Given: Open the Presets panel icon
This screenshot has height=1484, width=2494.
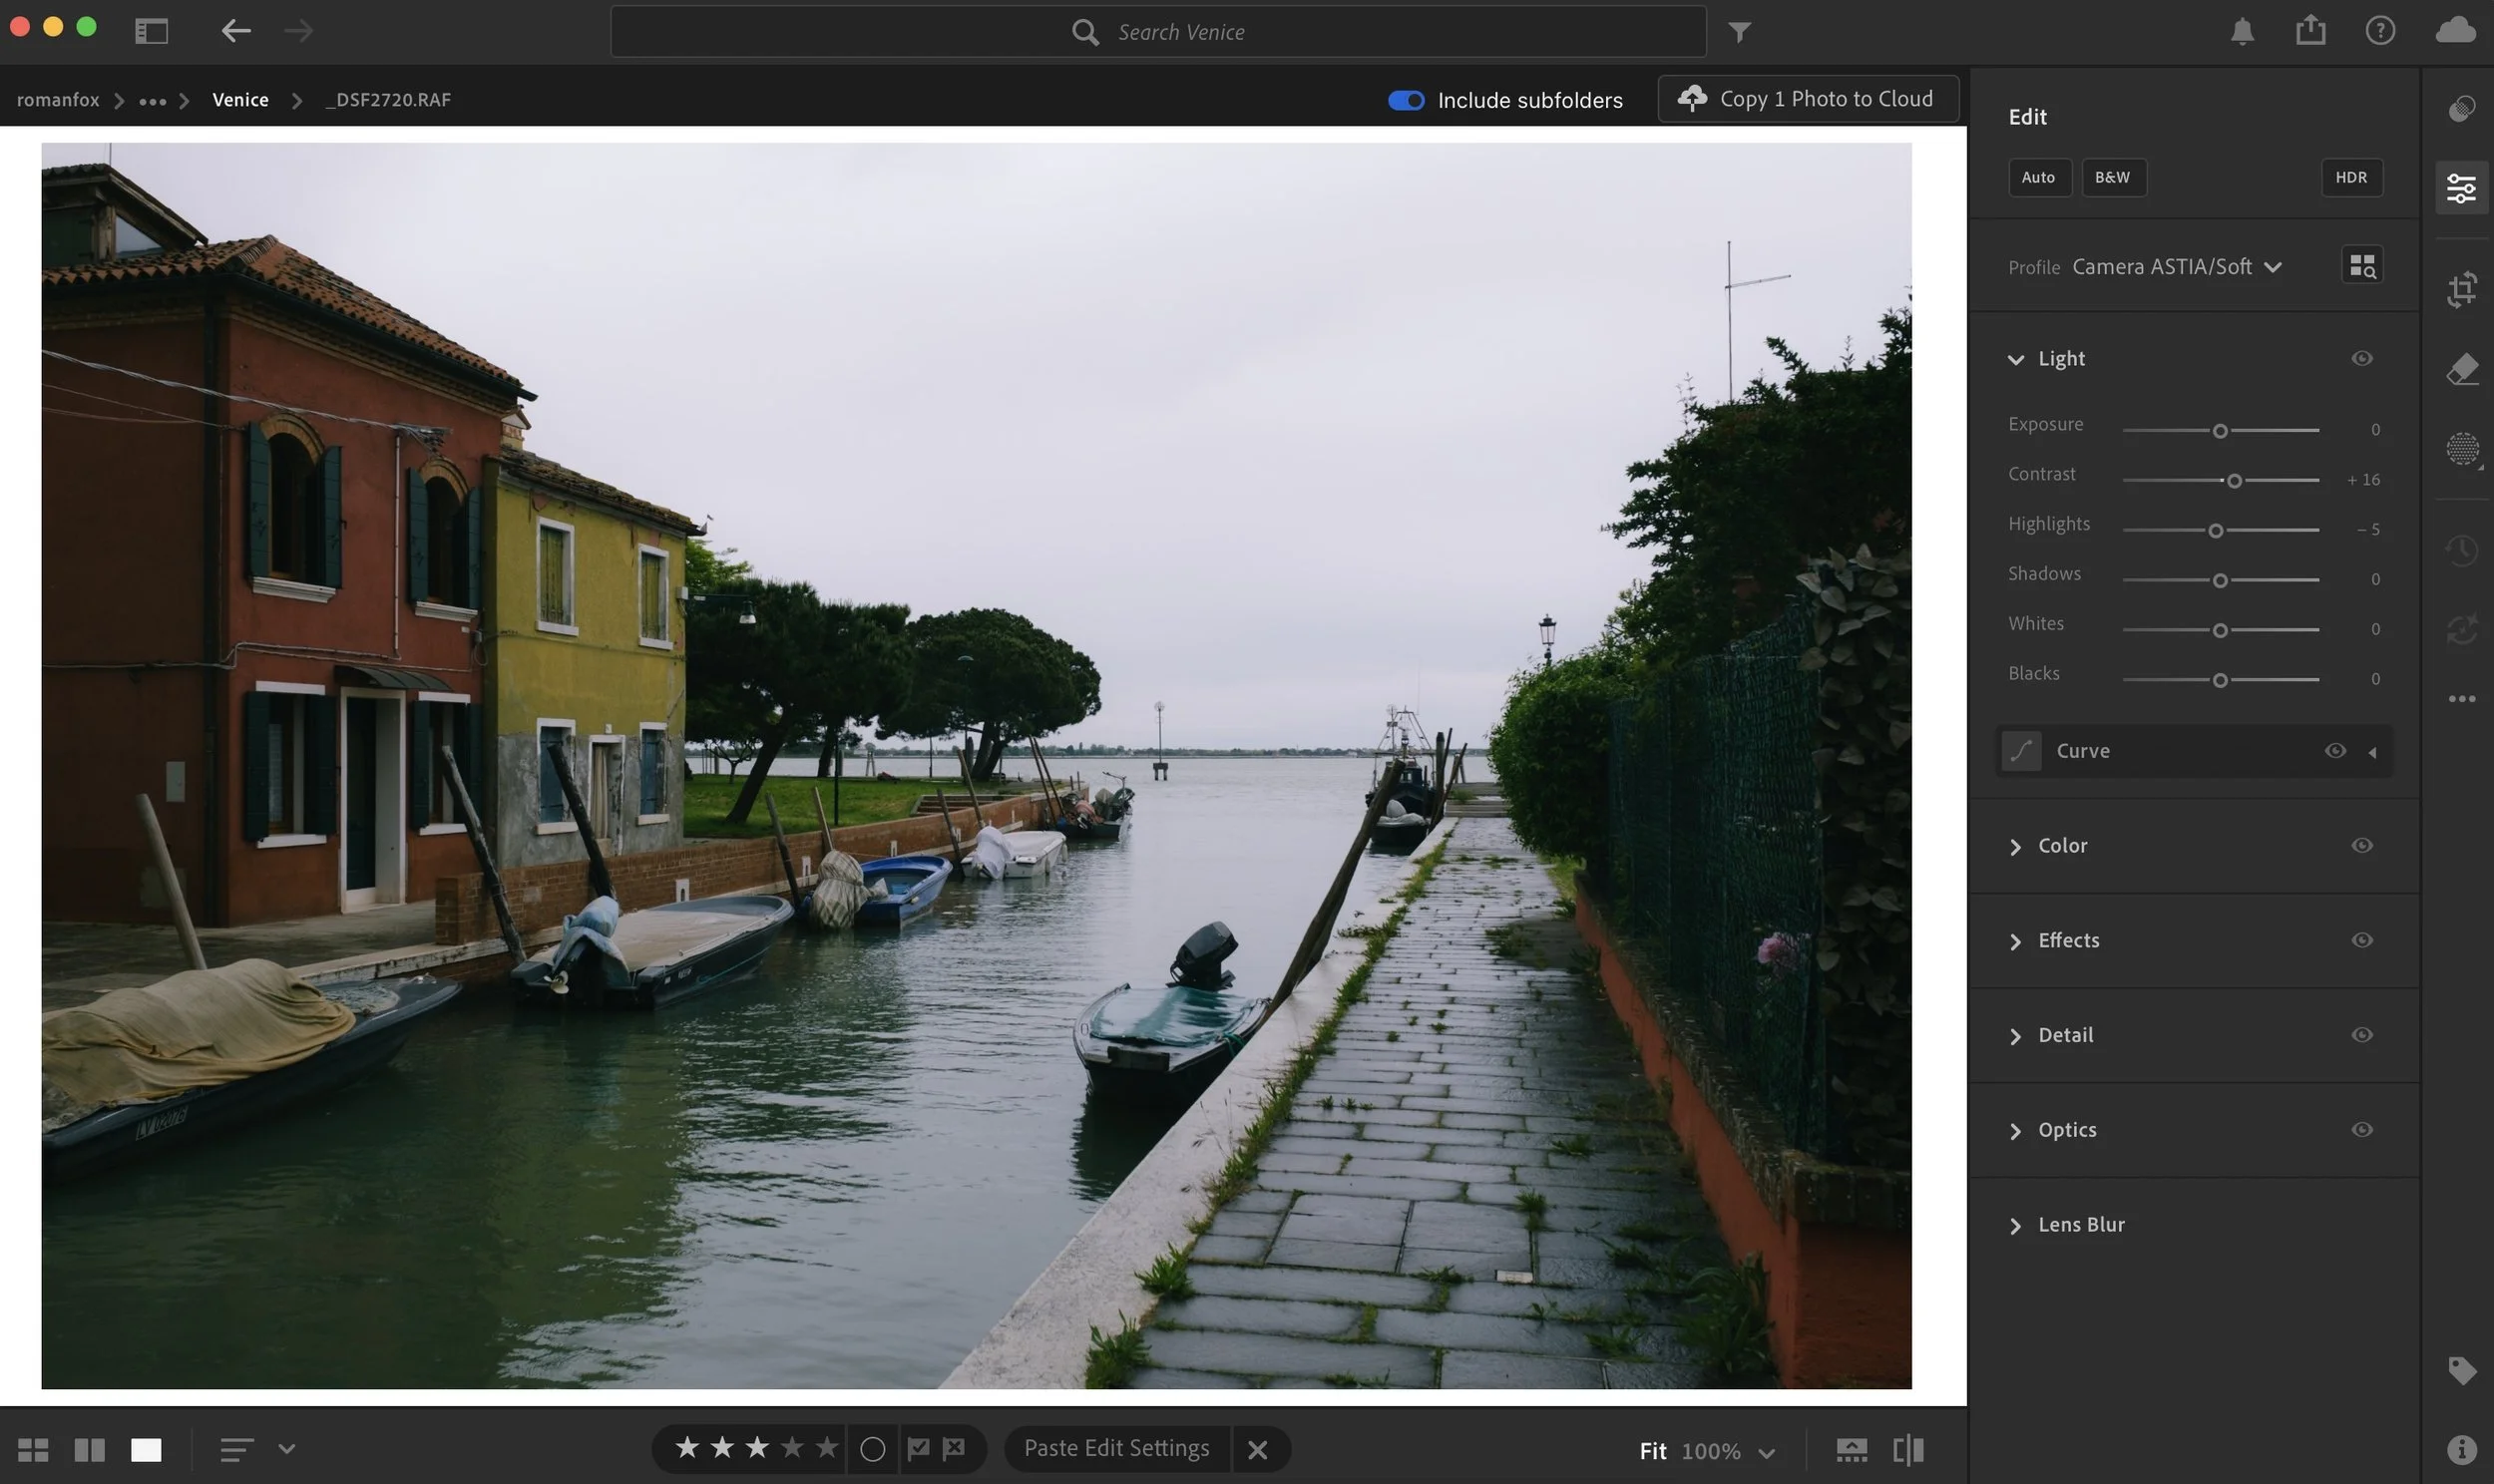Looking at the screenshot, I should pos(2461,108).
